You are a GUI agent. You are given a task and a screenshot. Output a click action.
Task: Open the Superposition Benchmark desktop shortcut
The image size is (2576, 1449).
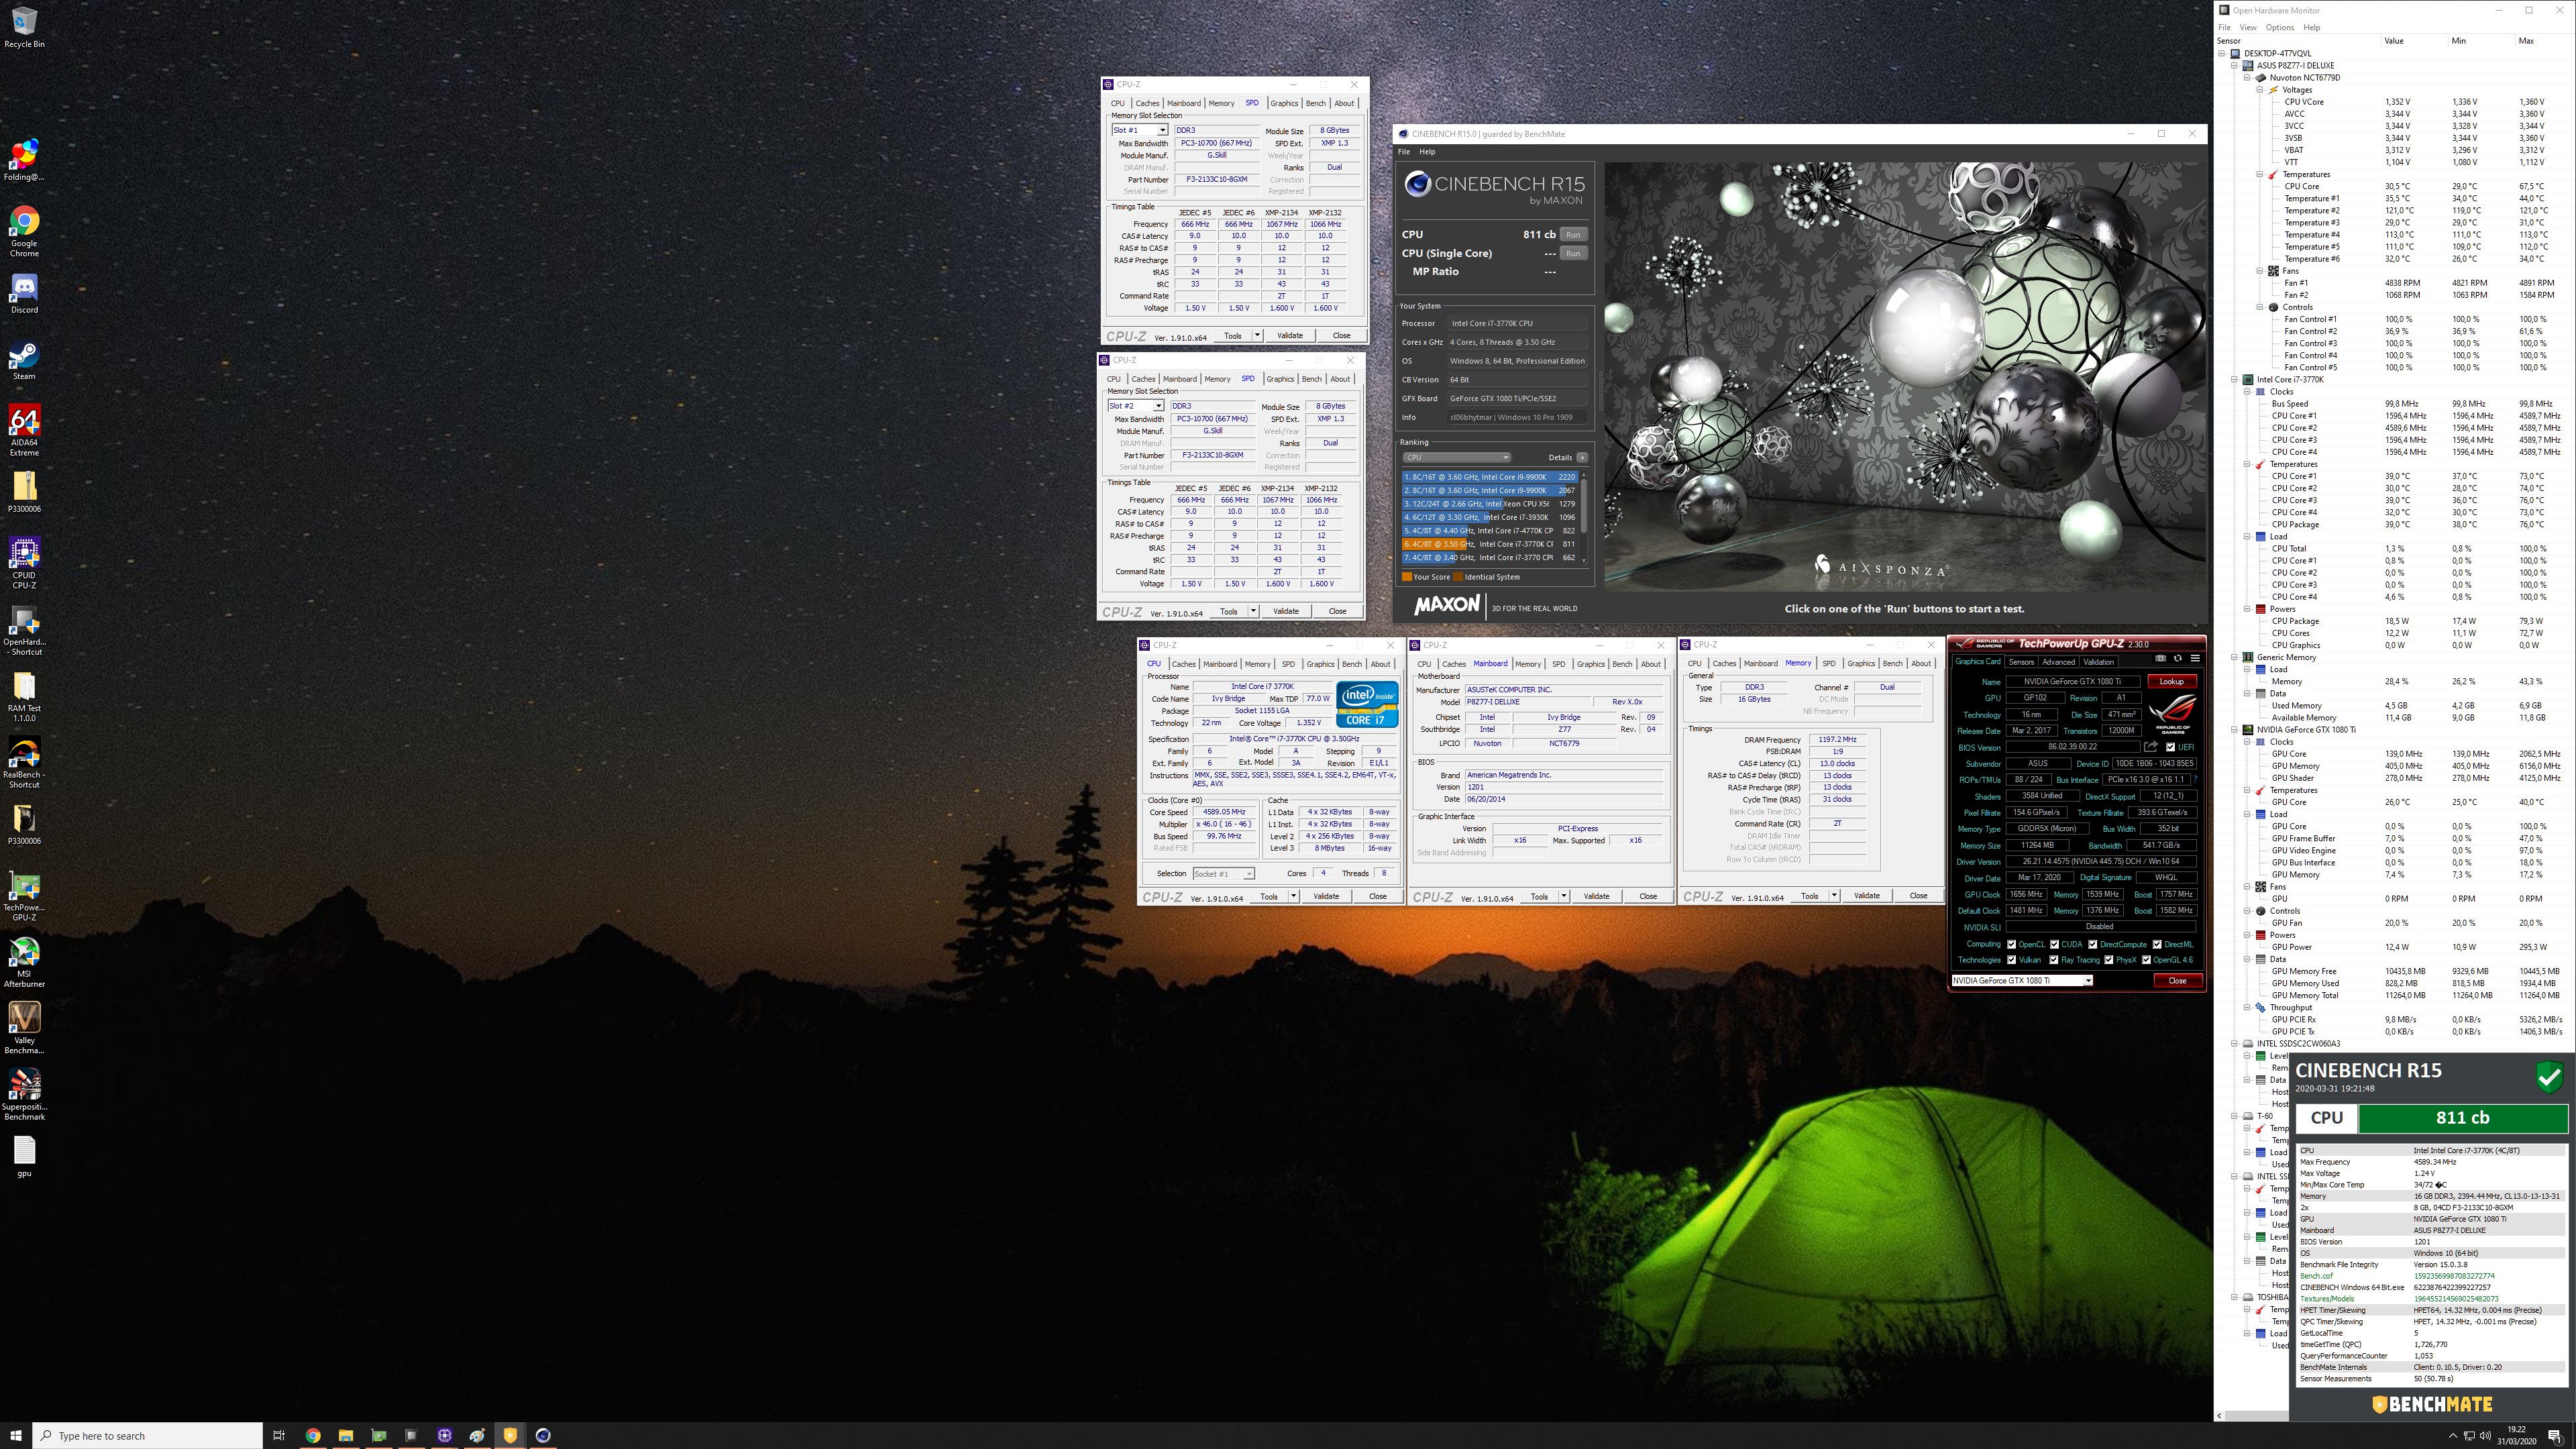click(x=24, y=1094)
